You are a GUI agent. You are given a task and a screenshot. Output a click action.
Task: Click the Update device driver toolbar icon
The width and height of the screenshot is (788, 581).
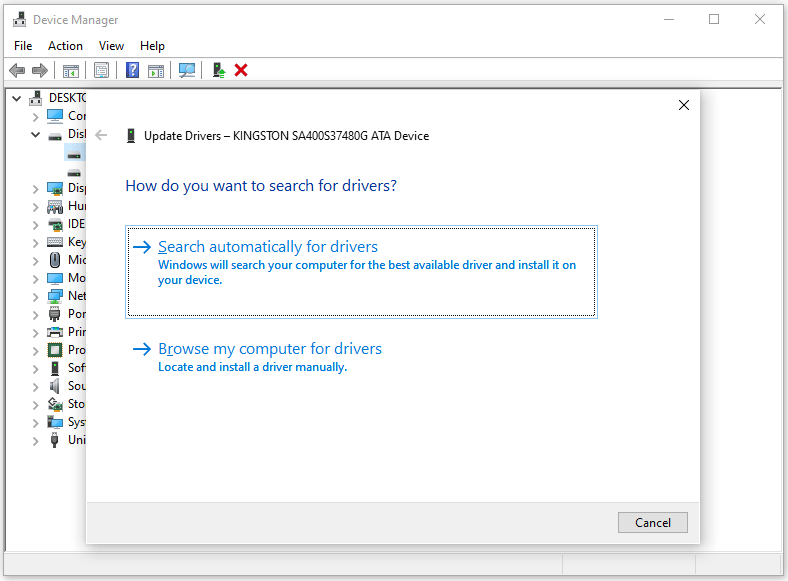pos(219,70)
